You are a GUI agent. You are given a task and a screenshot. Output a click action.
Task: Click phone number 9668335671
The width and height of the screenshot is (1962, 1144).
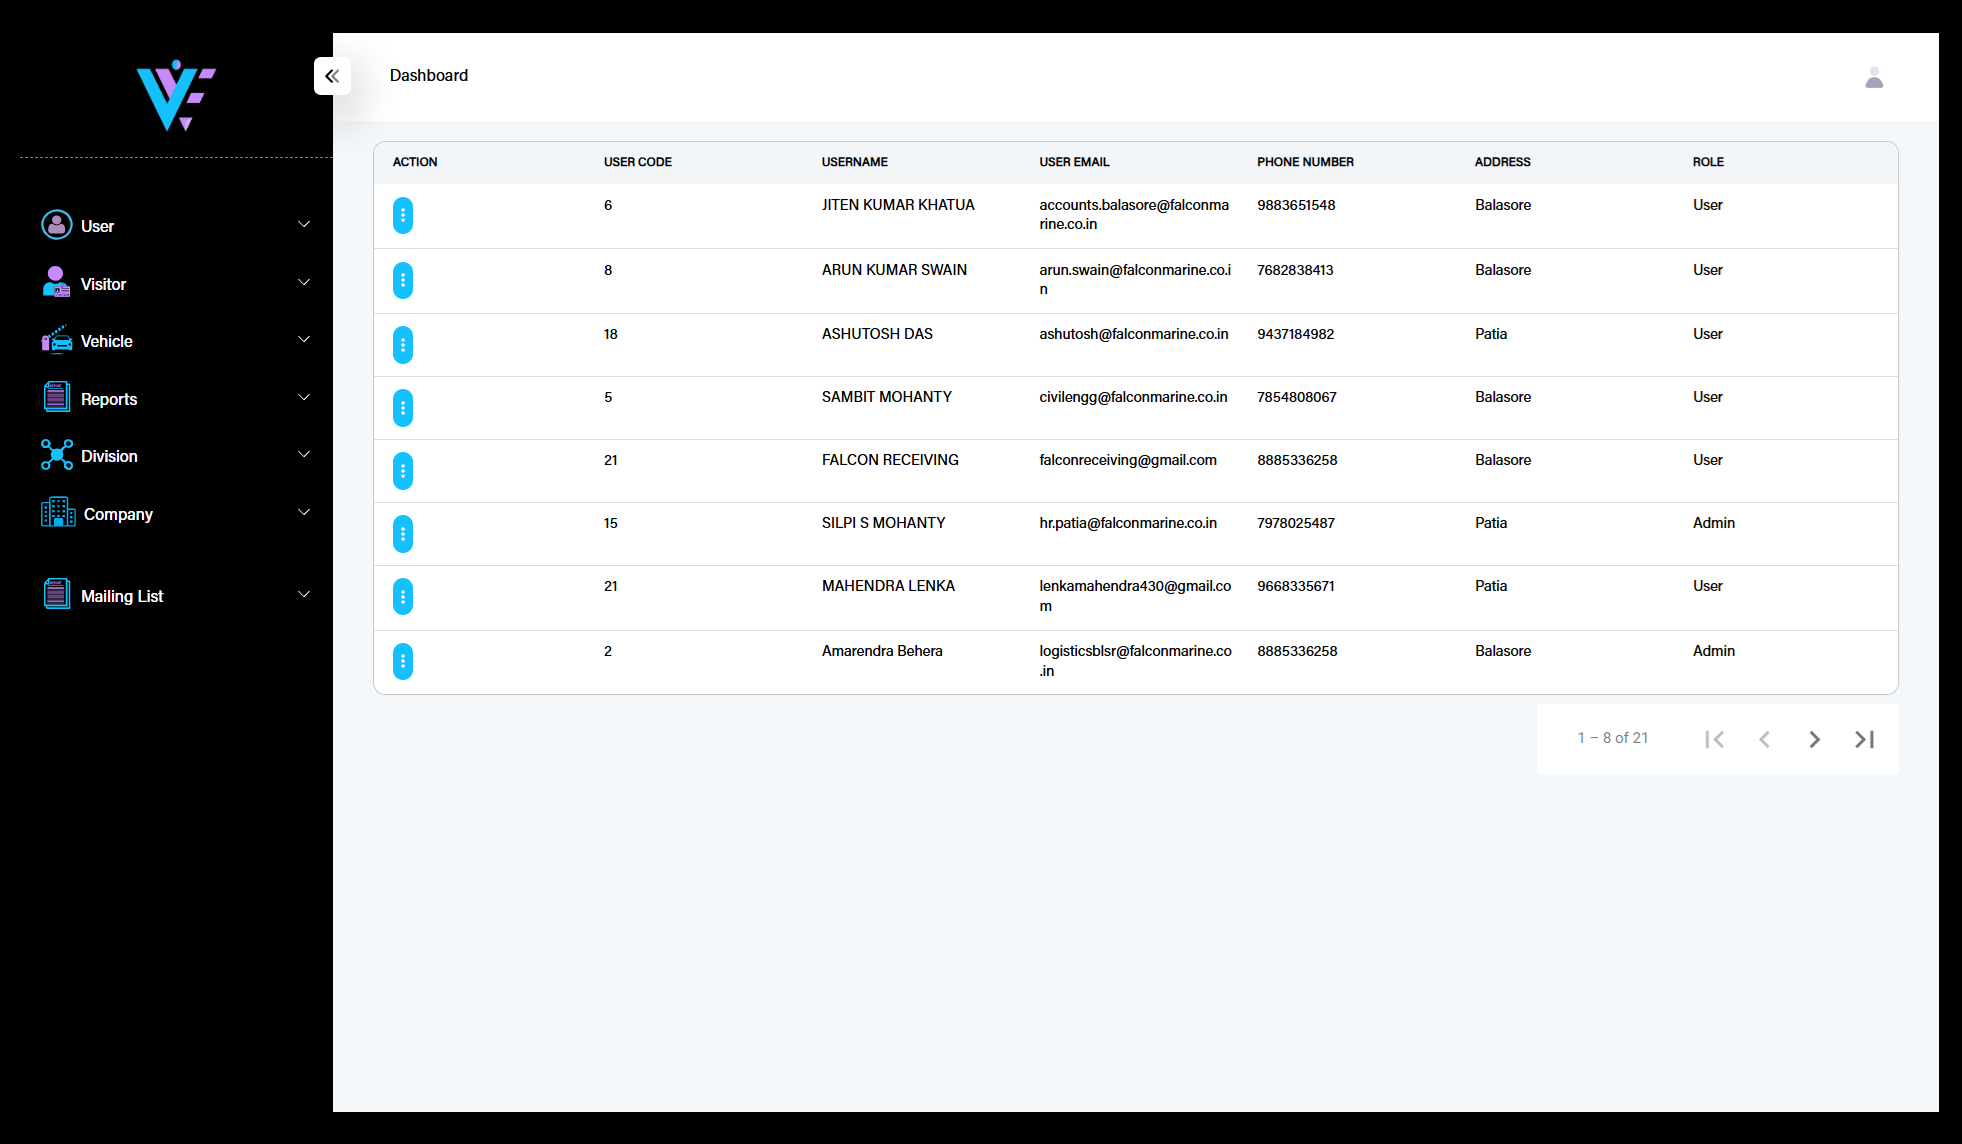[x=1296, y=586]
